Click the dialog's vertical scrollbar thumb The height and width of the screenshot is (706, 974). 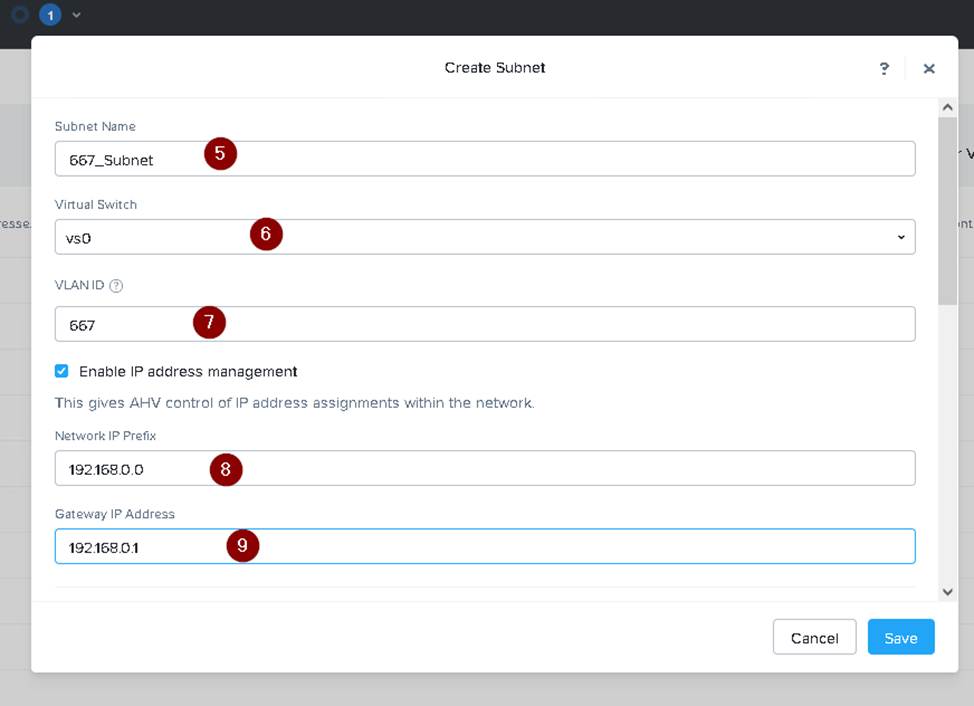click(948, 210)
